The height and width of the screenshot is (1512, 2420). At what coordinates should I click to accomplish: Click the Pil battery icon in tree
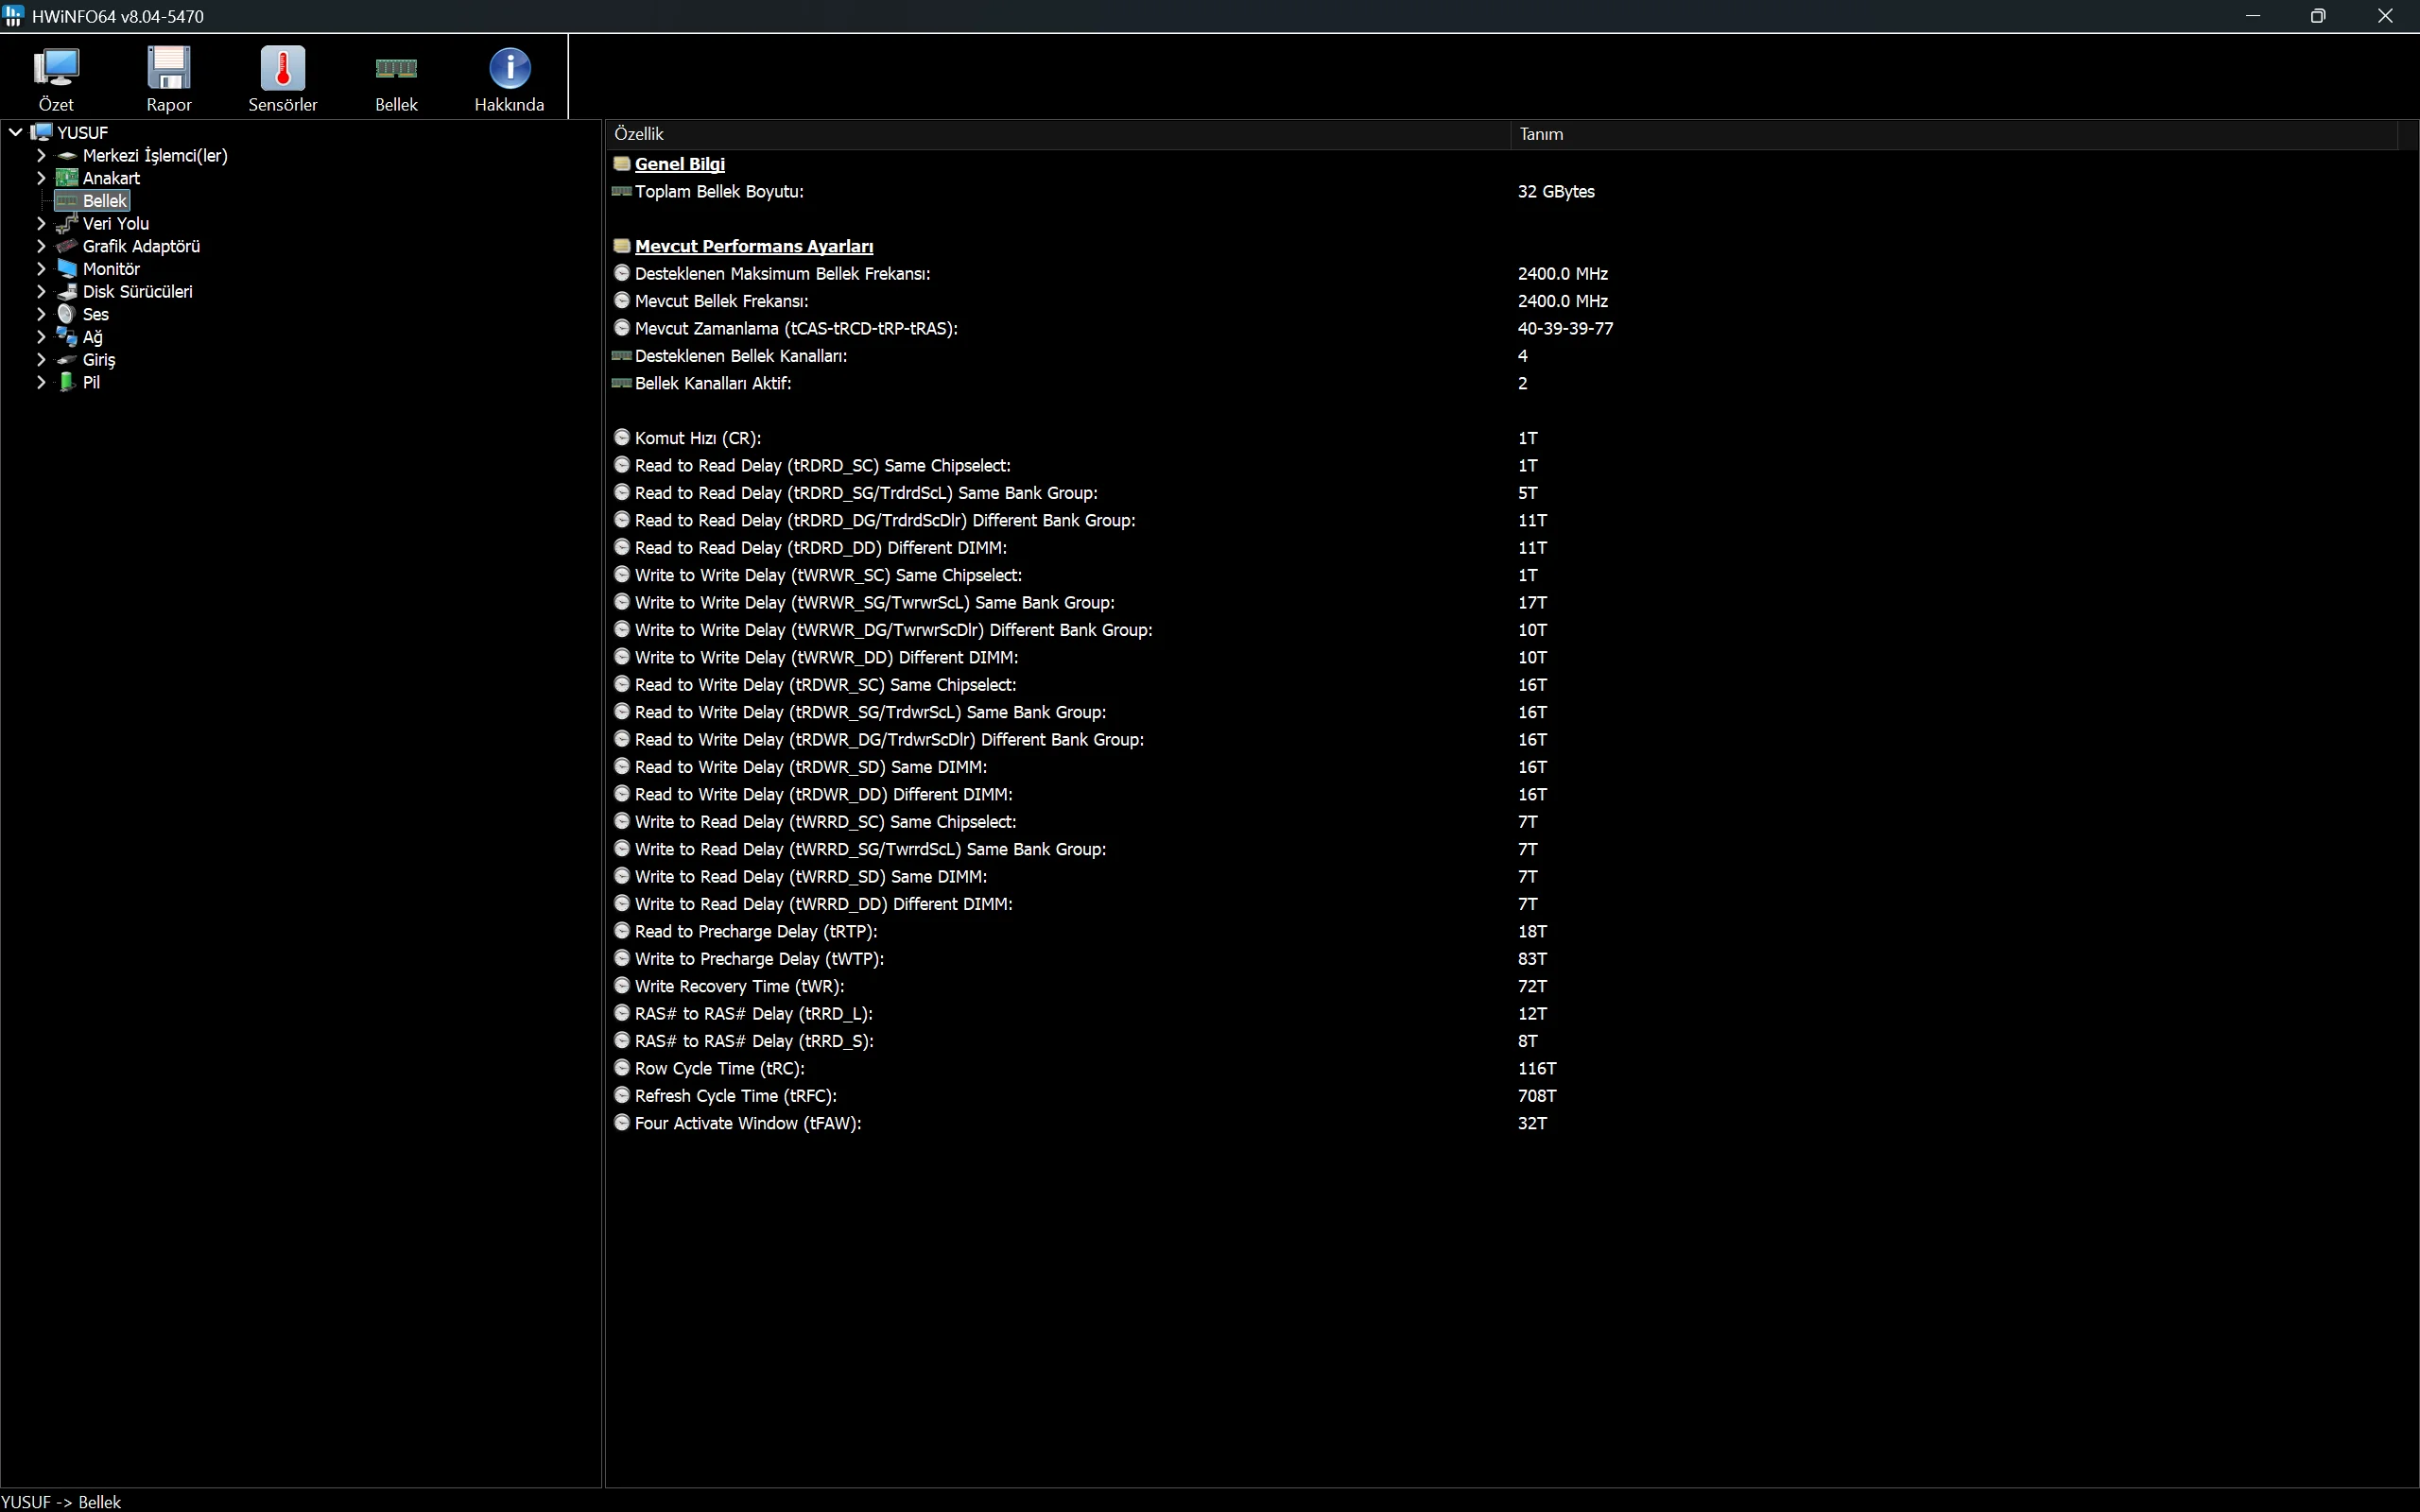tap(67, 382)
